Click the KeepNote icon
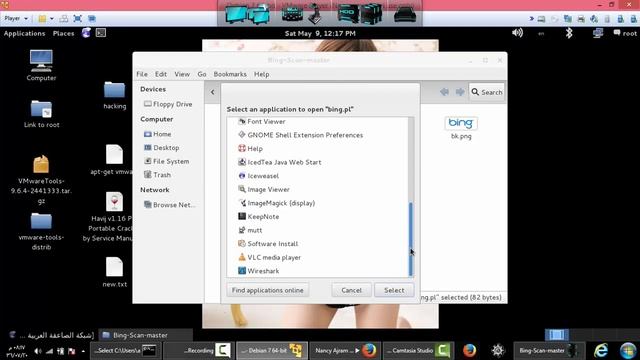Viewport: 640px width, 360px height. click(242, 216)
